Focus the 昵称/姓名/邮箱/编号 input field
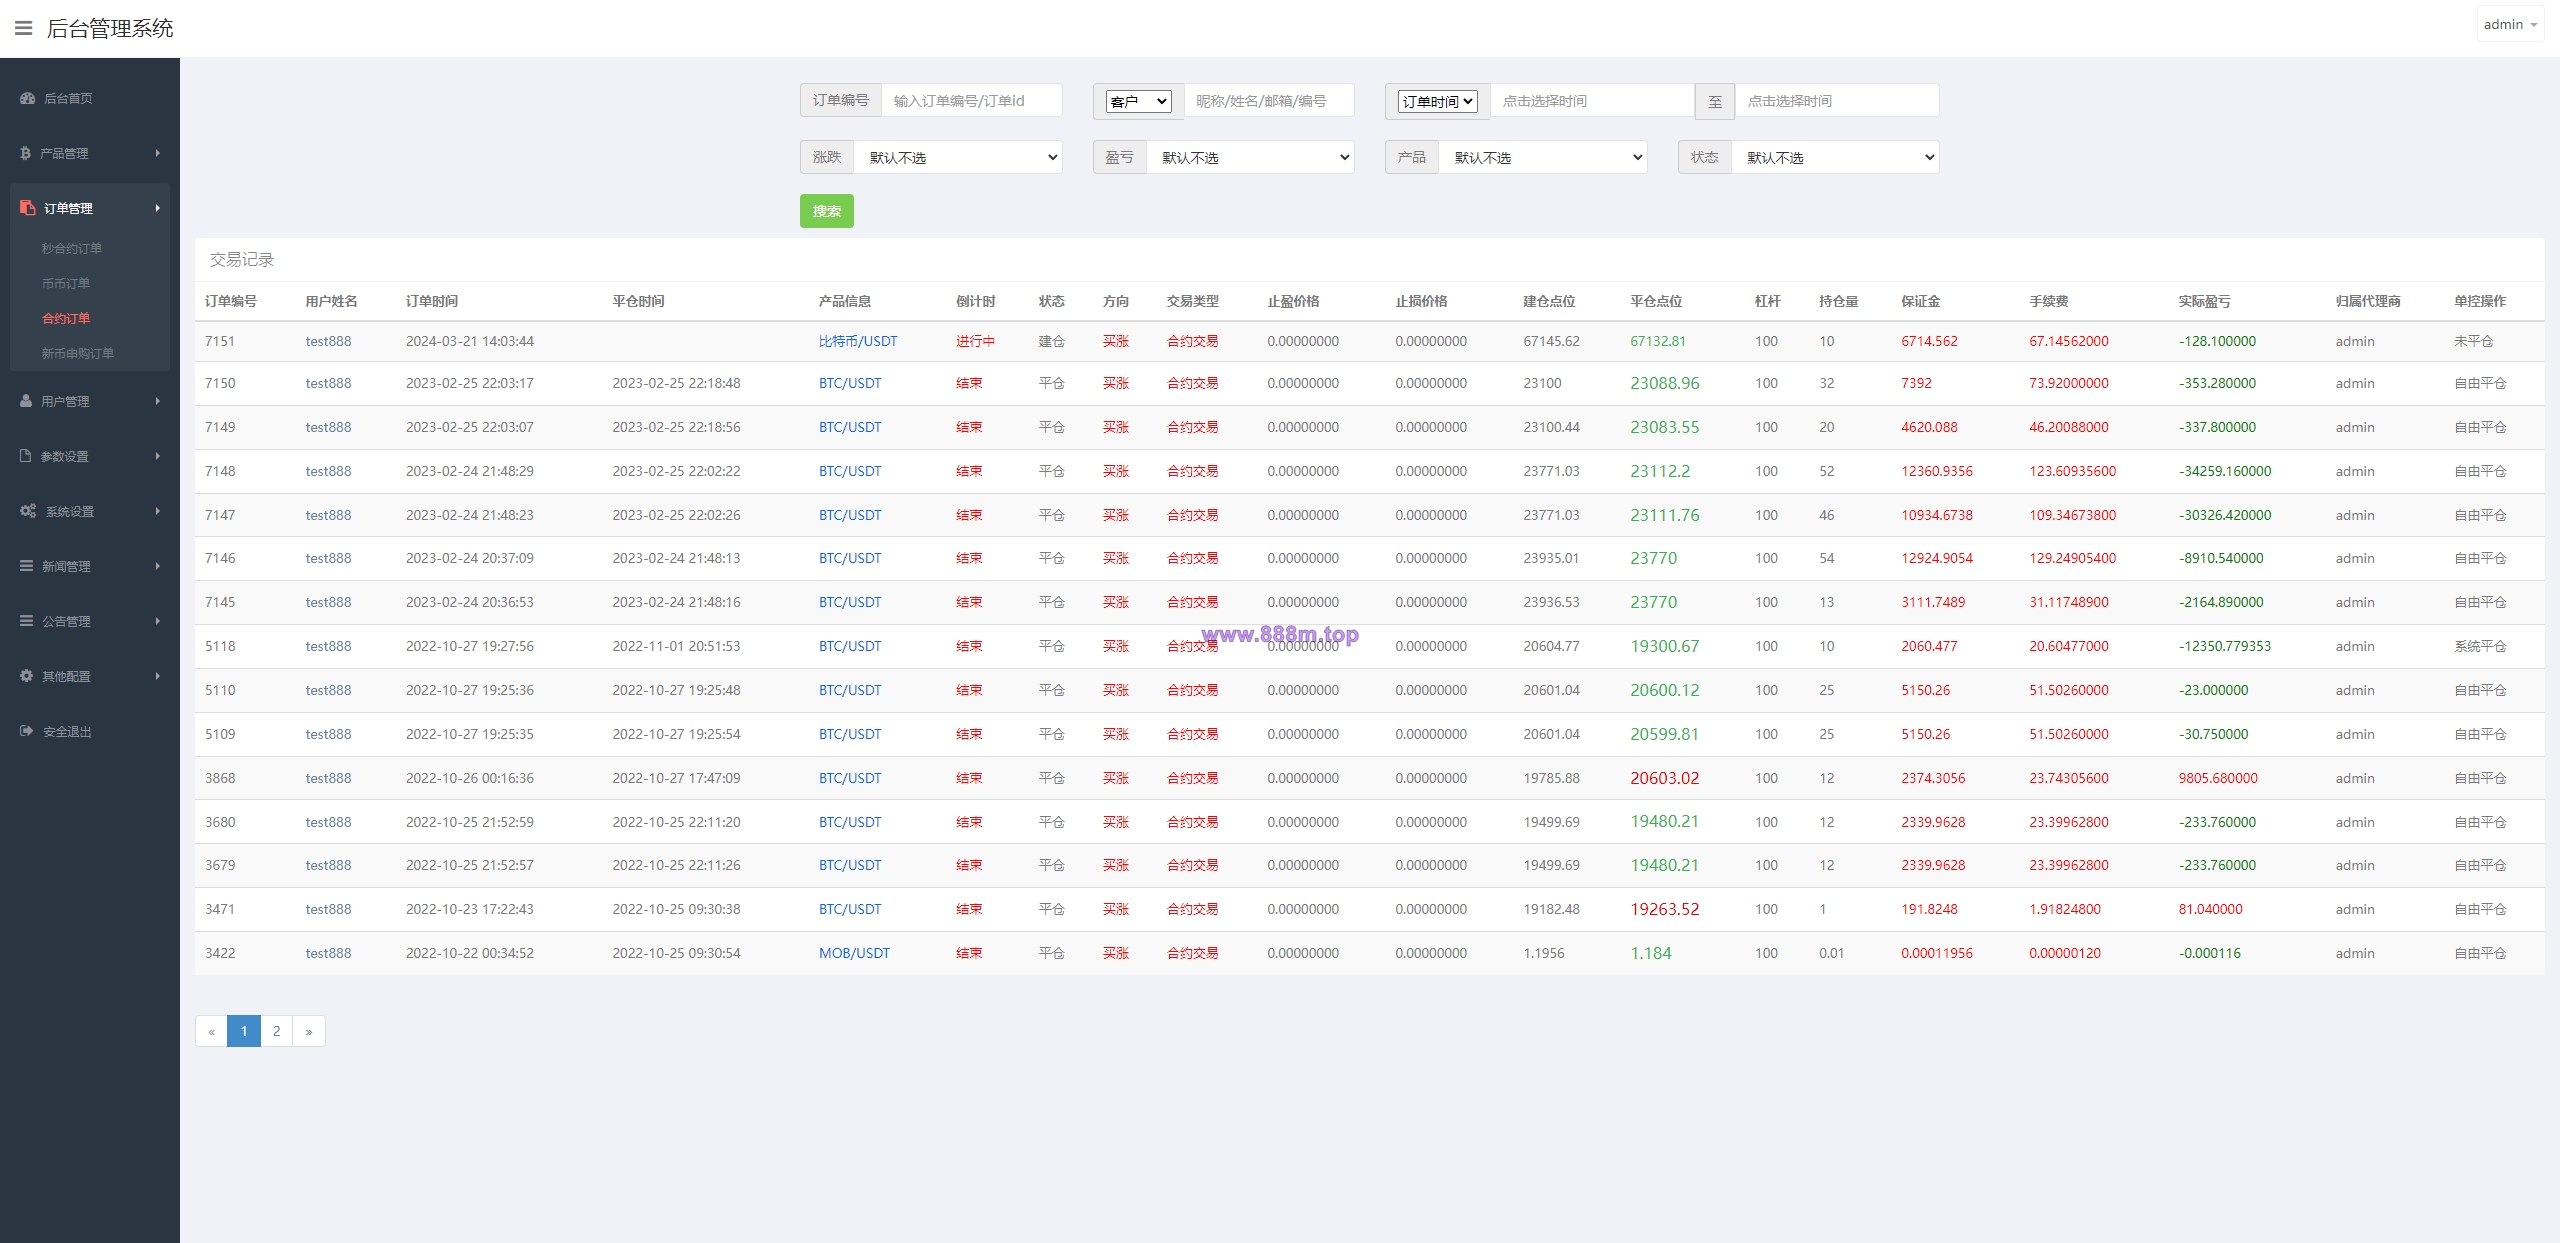2560x1243 pixels. [1269, 100]
